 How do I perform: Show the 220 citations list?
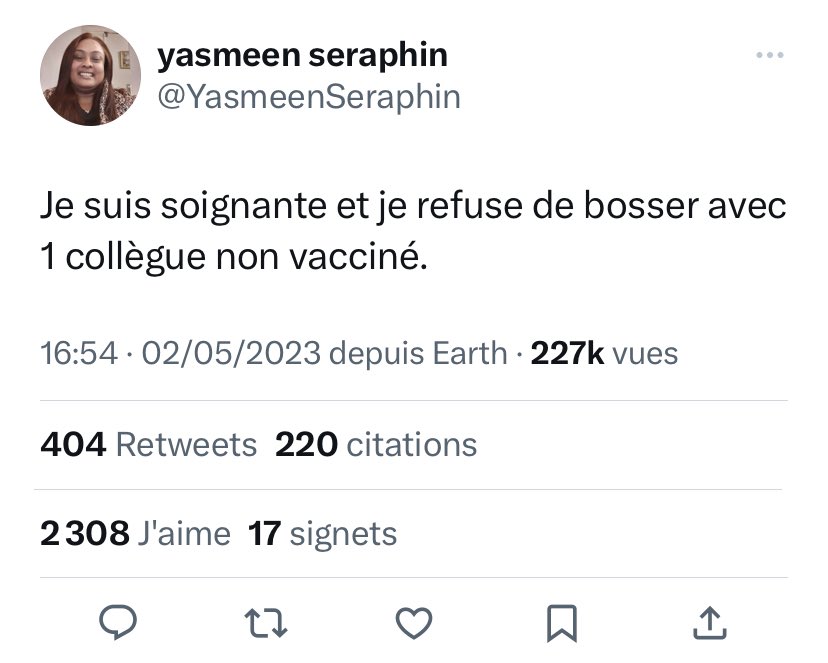click(x=376, y=444)
